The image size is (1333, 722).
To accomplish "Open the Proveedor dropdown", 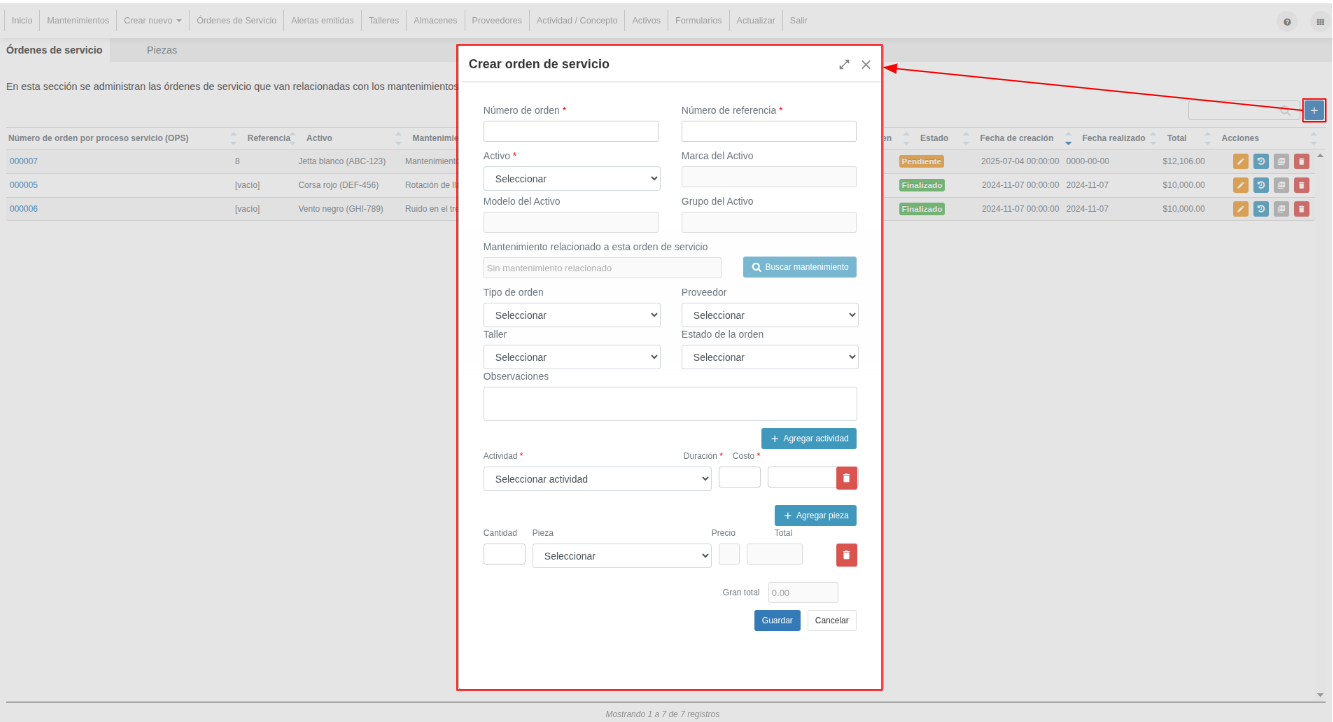I will coord(770,315).
